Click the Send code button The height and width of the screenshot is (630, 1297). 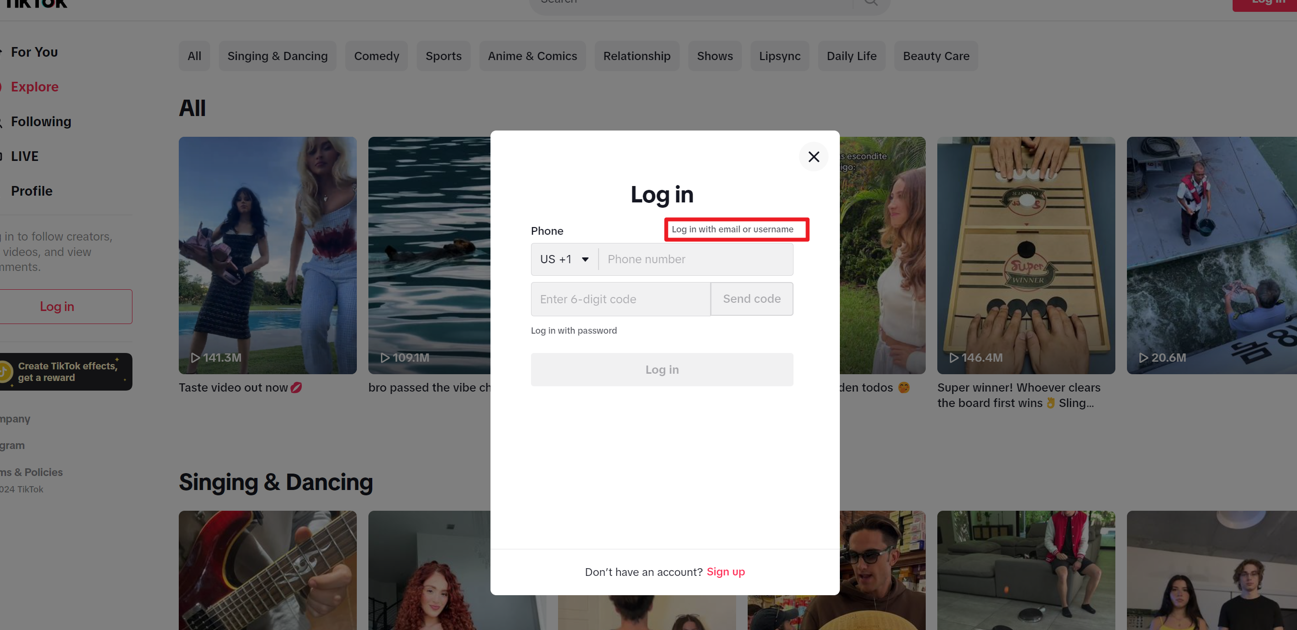(752, 299)
